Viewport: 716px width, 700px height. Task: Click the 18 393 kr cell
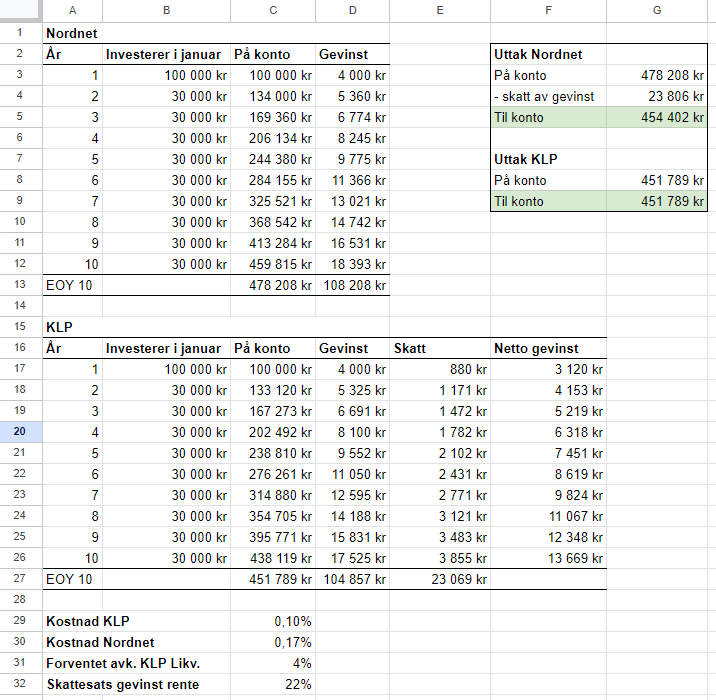(353, 264)
